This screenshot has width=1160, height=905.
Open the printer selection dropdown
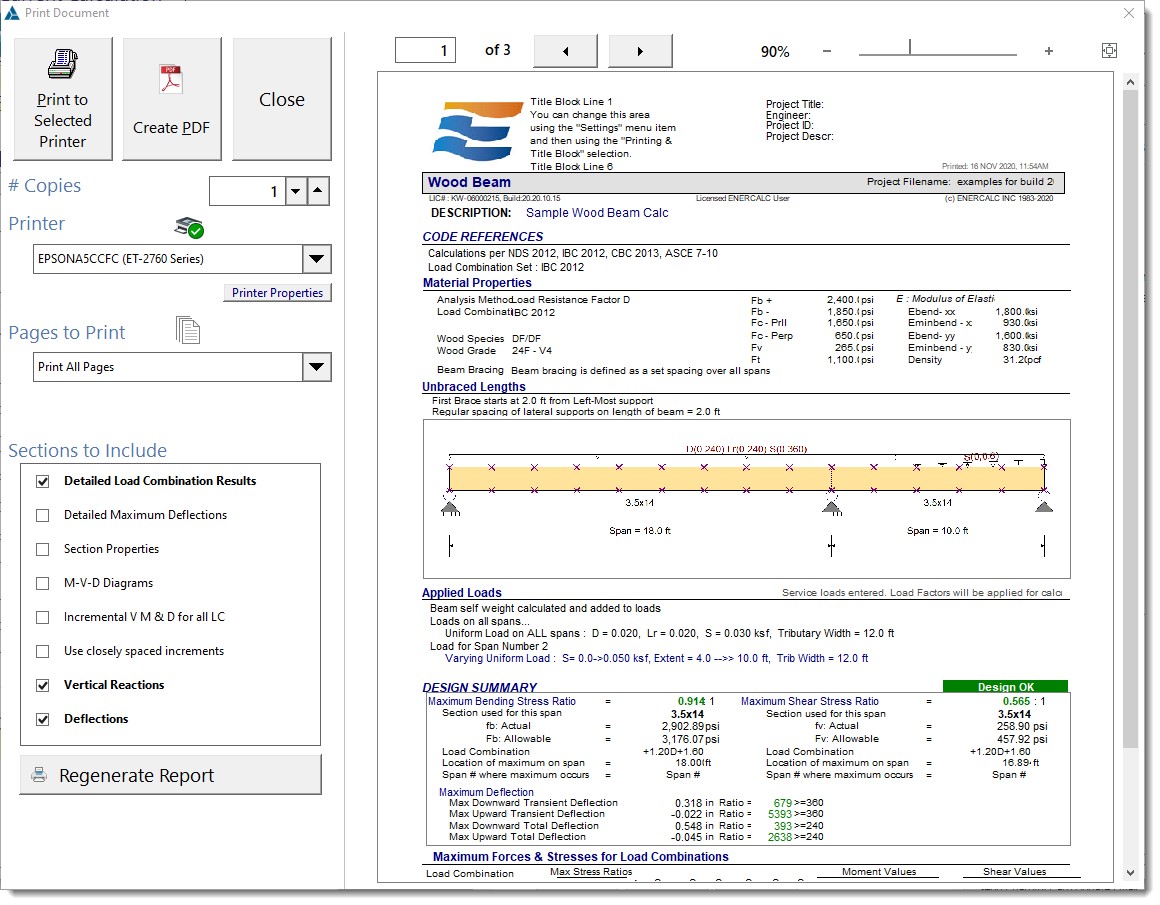pyautogui.click(x=316, y=259)
